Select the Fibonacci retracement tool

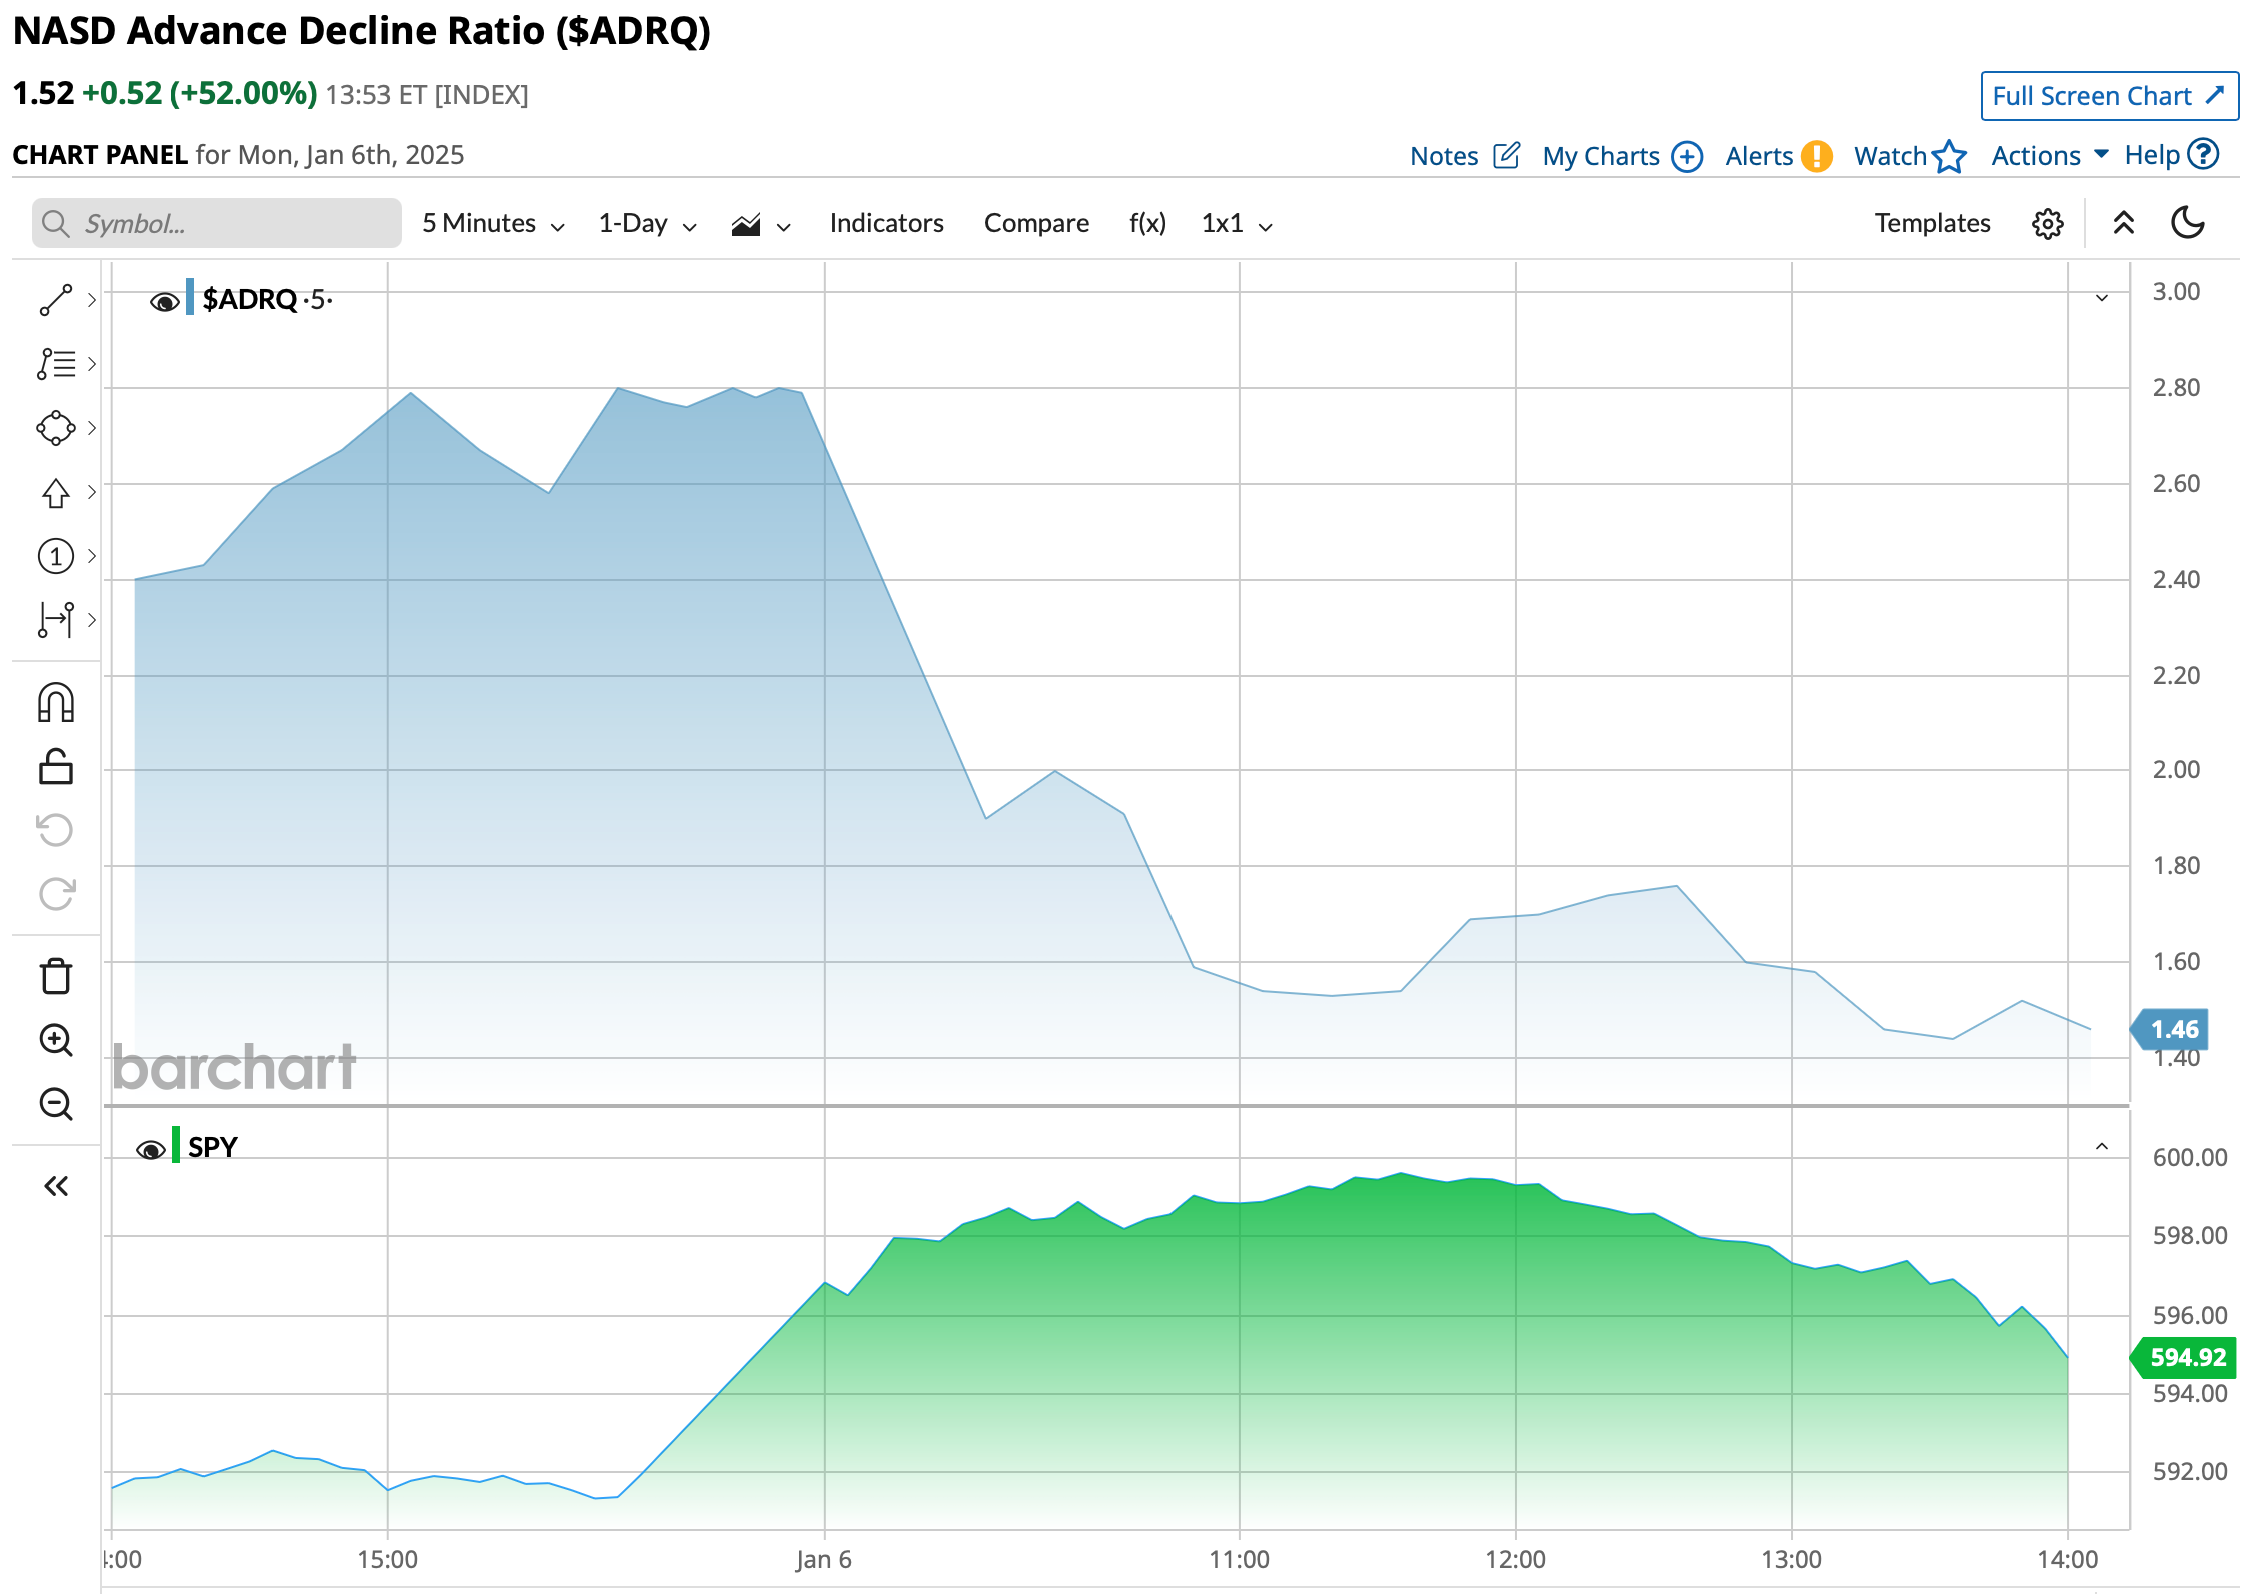[x=56, y=363]
